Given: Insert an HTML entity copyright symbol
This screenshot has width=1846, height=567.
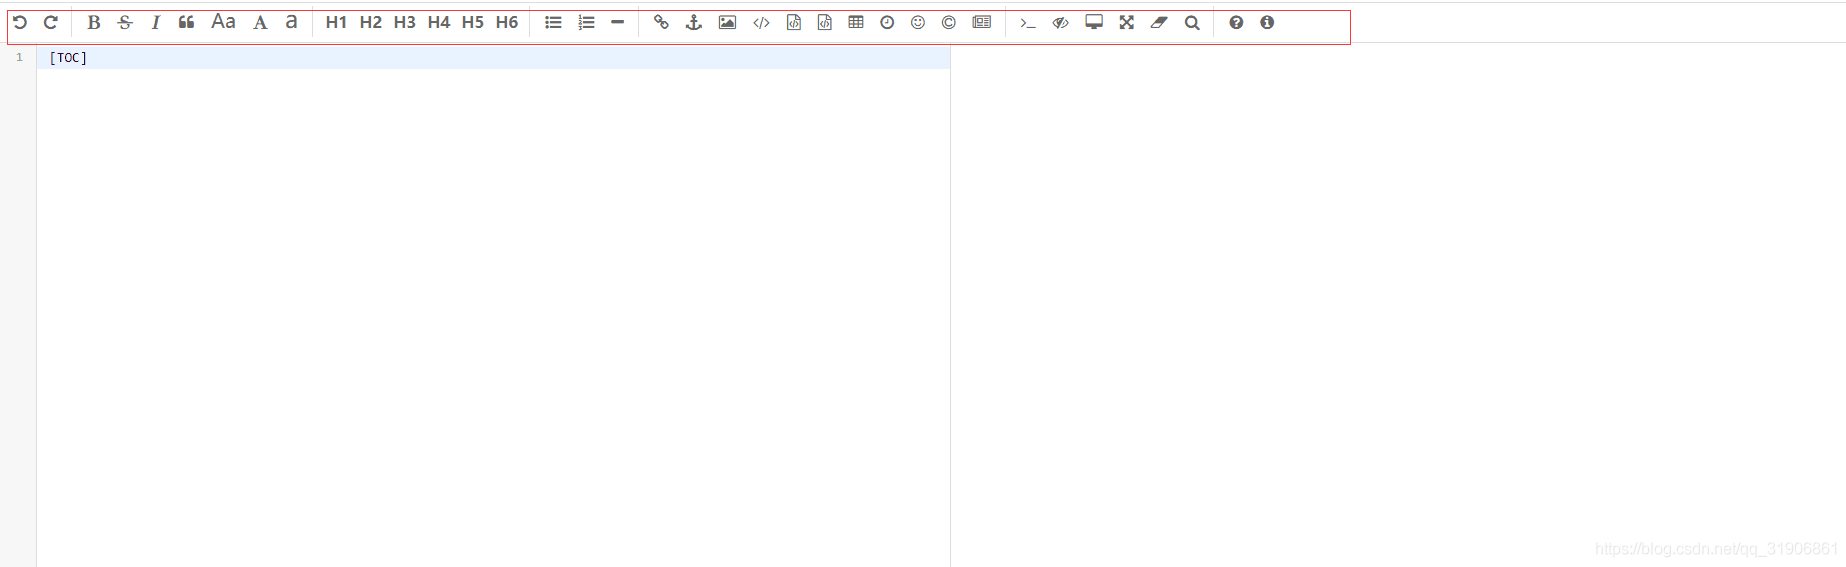Looking at the screenshot, I should [949, 22].
